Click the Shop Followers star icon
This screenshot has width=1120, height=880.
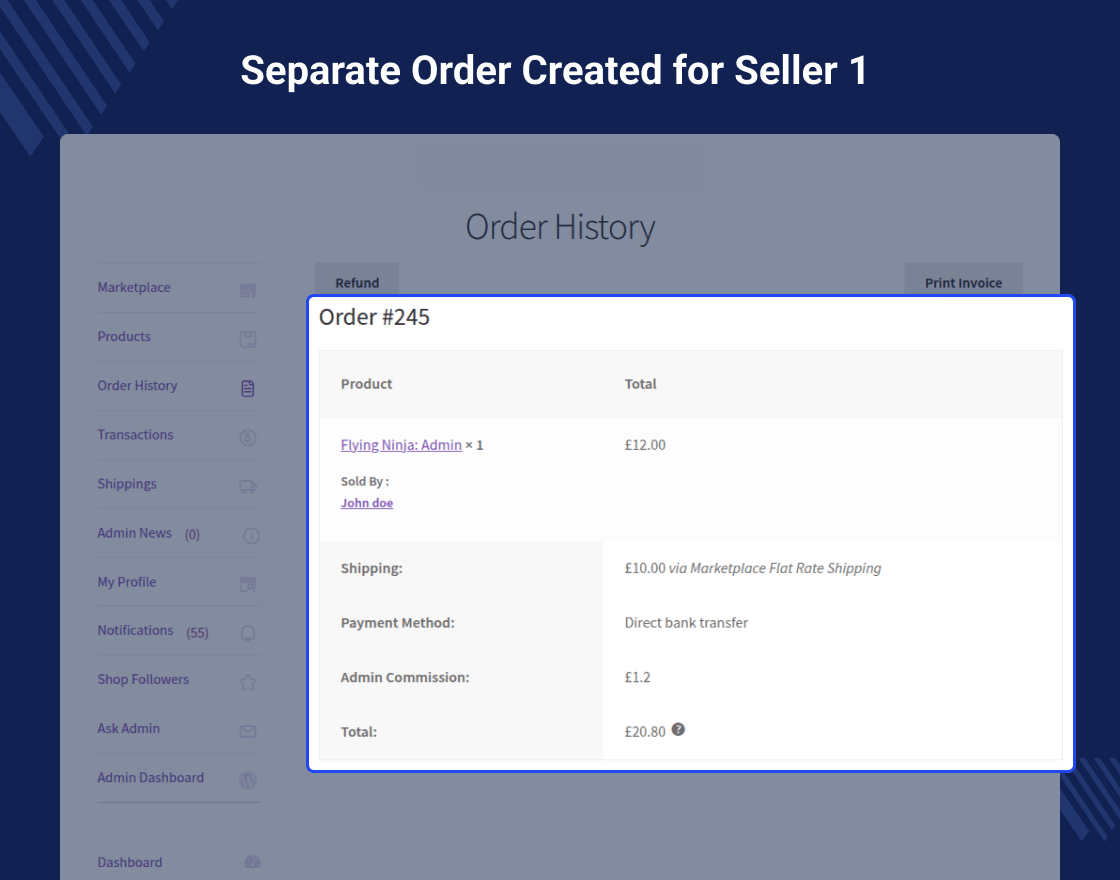pos(248,682)
